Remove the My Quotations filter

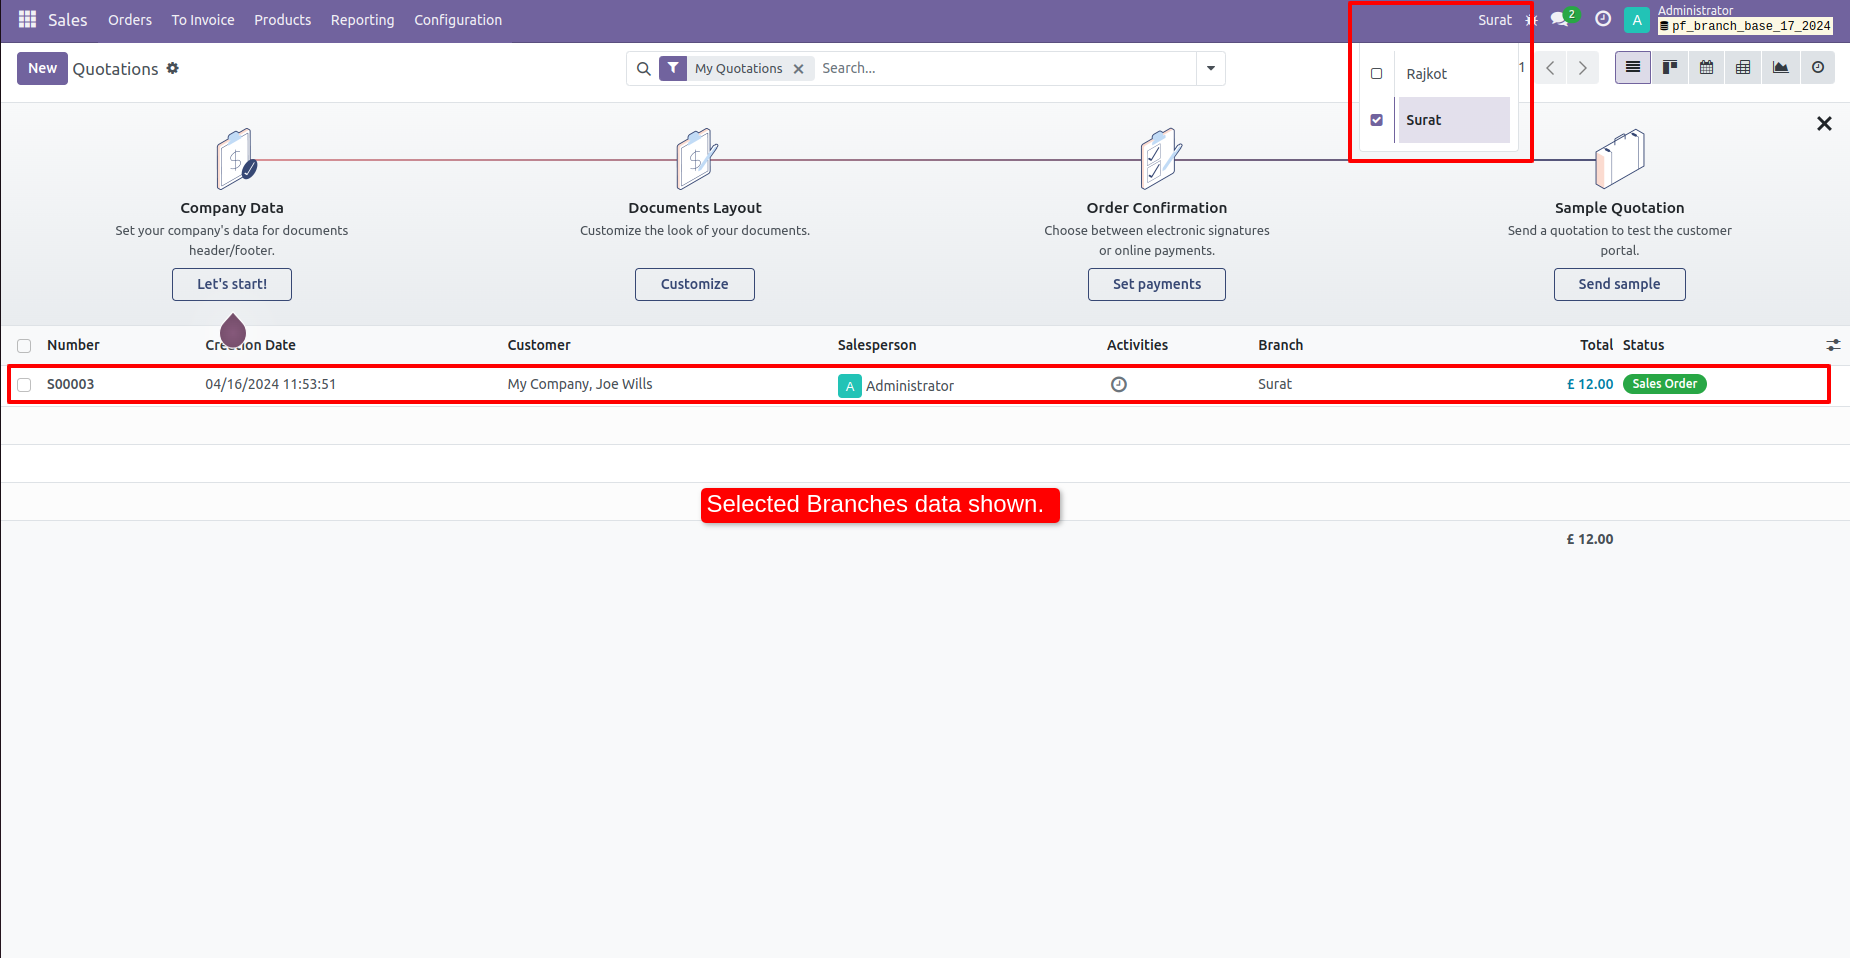pos(798,69)
